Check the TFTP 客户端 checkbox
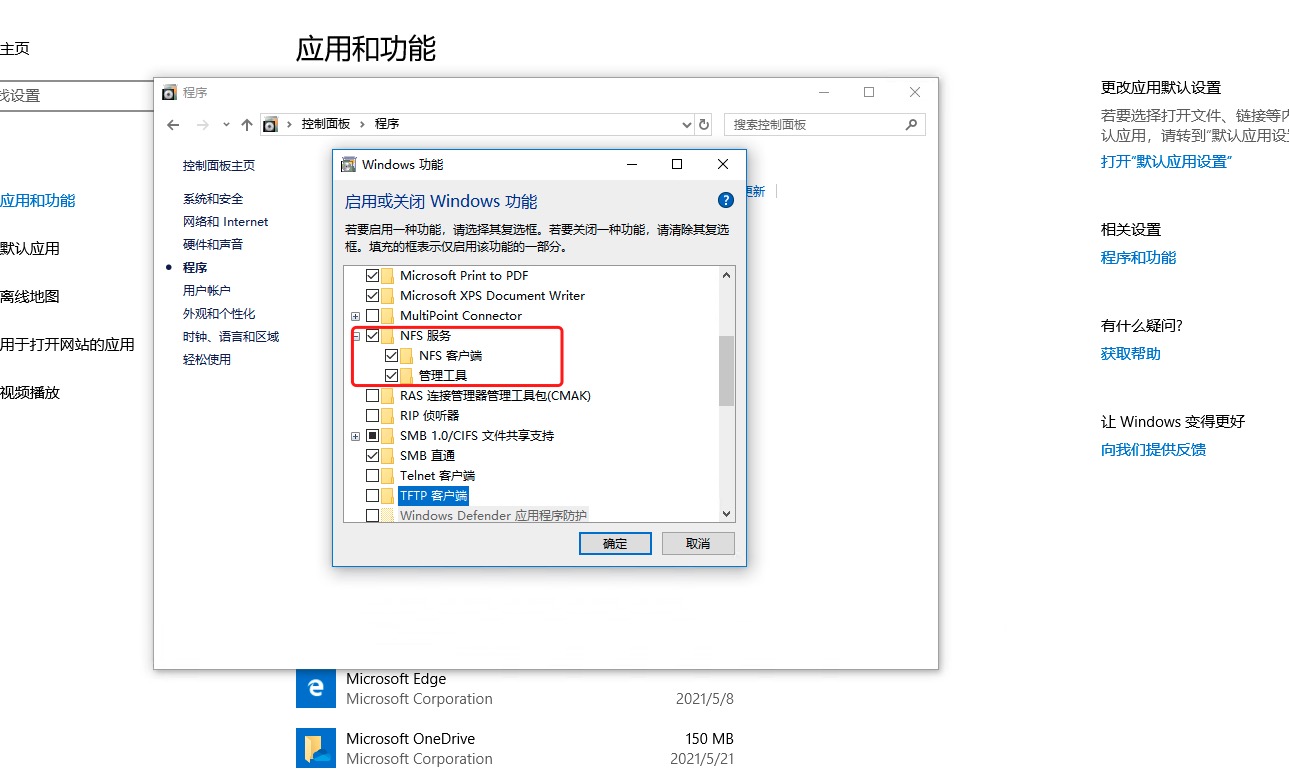The image size is (1289, 783). coord(373,495)
